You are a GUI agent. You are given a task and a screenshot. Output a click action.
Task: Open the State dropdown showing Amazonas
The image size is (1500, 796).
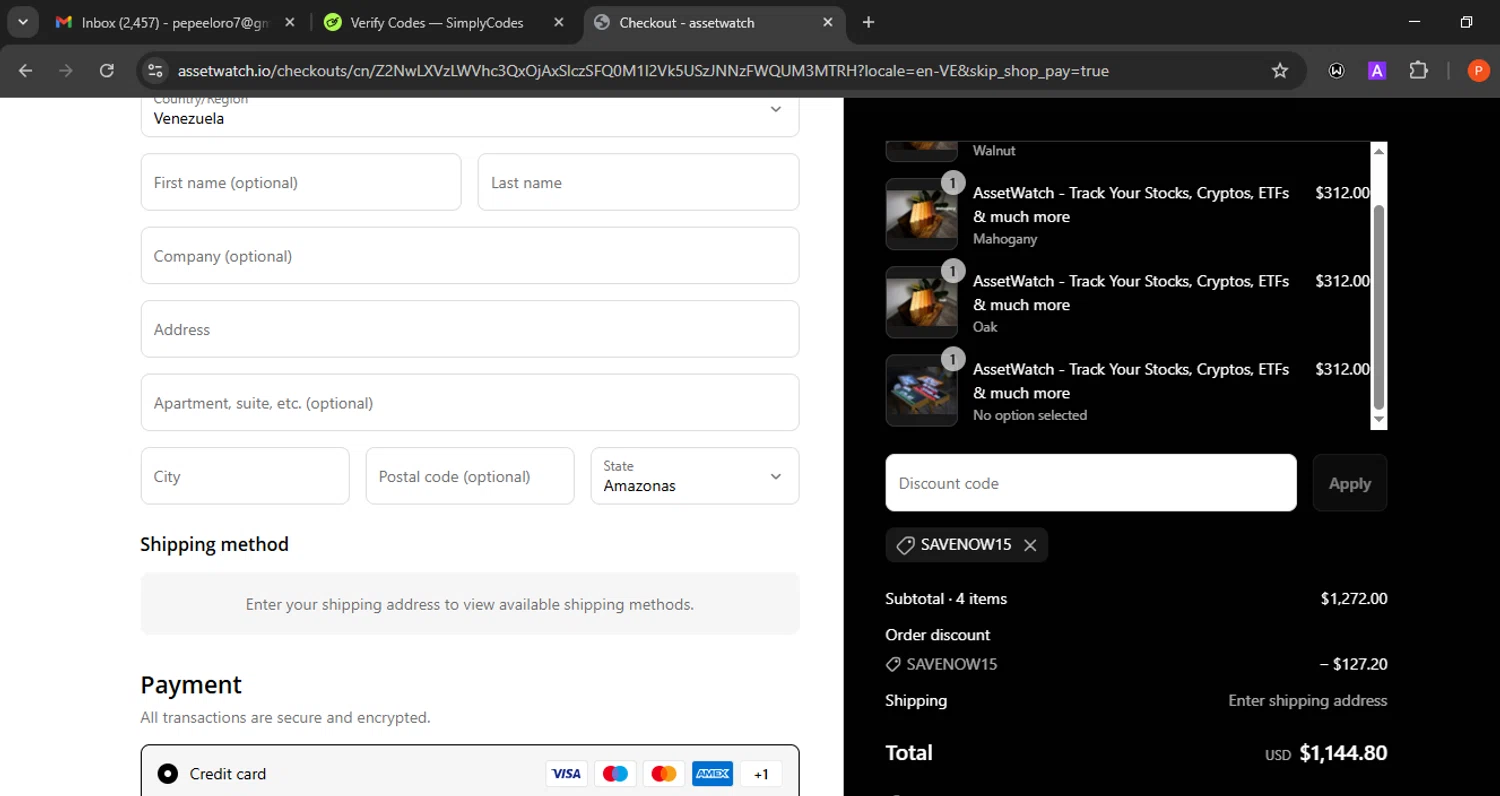(695, 476)
